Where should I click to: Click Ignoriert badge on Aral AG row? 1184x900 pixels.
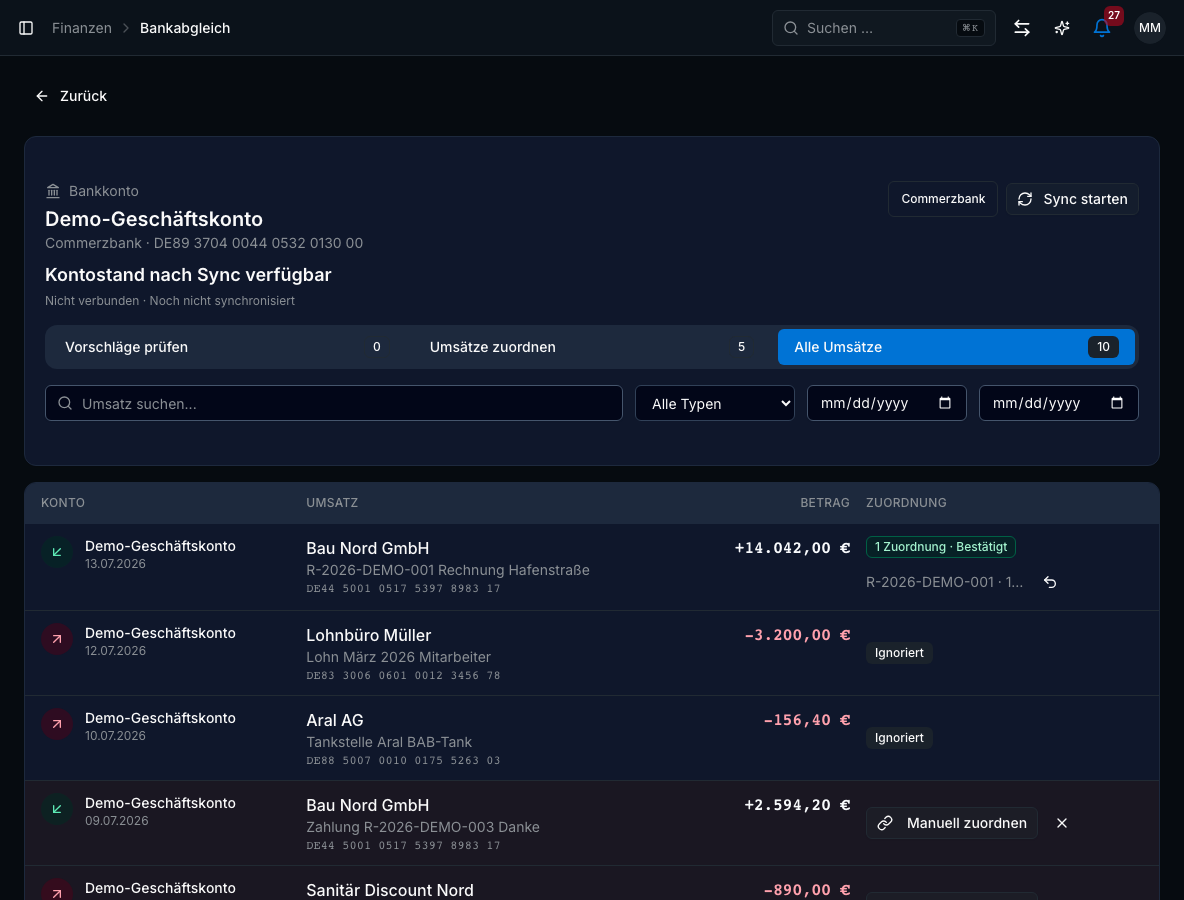[899, 738]
